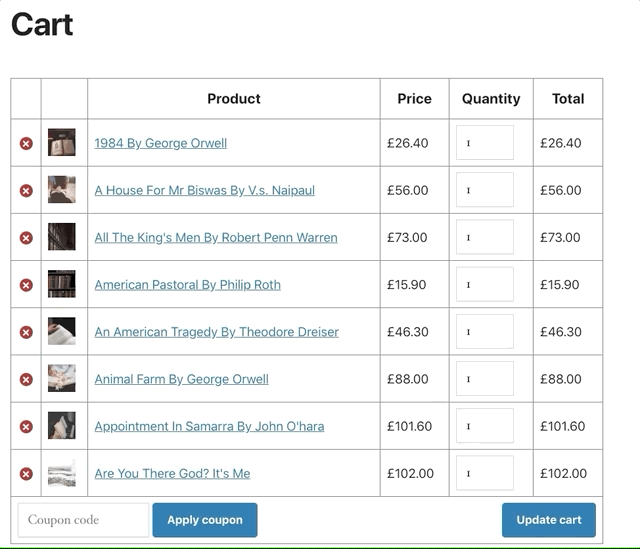Click quantity field for 1984 book
The image size is (640, 549).
click(485, 143)
